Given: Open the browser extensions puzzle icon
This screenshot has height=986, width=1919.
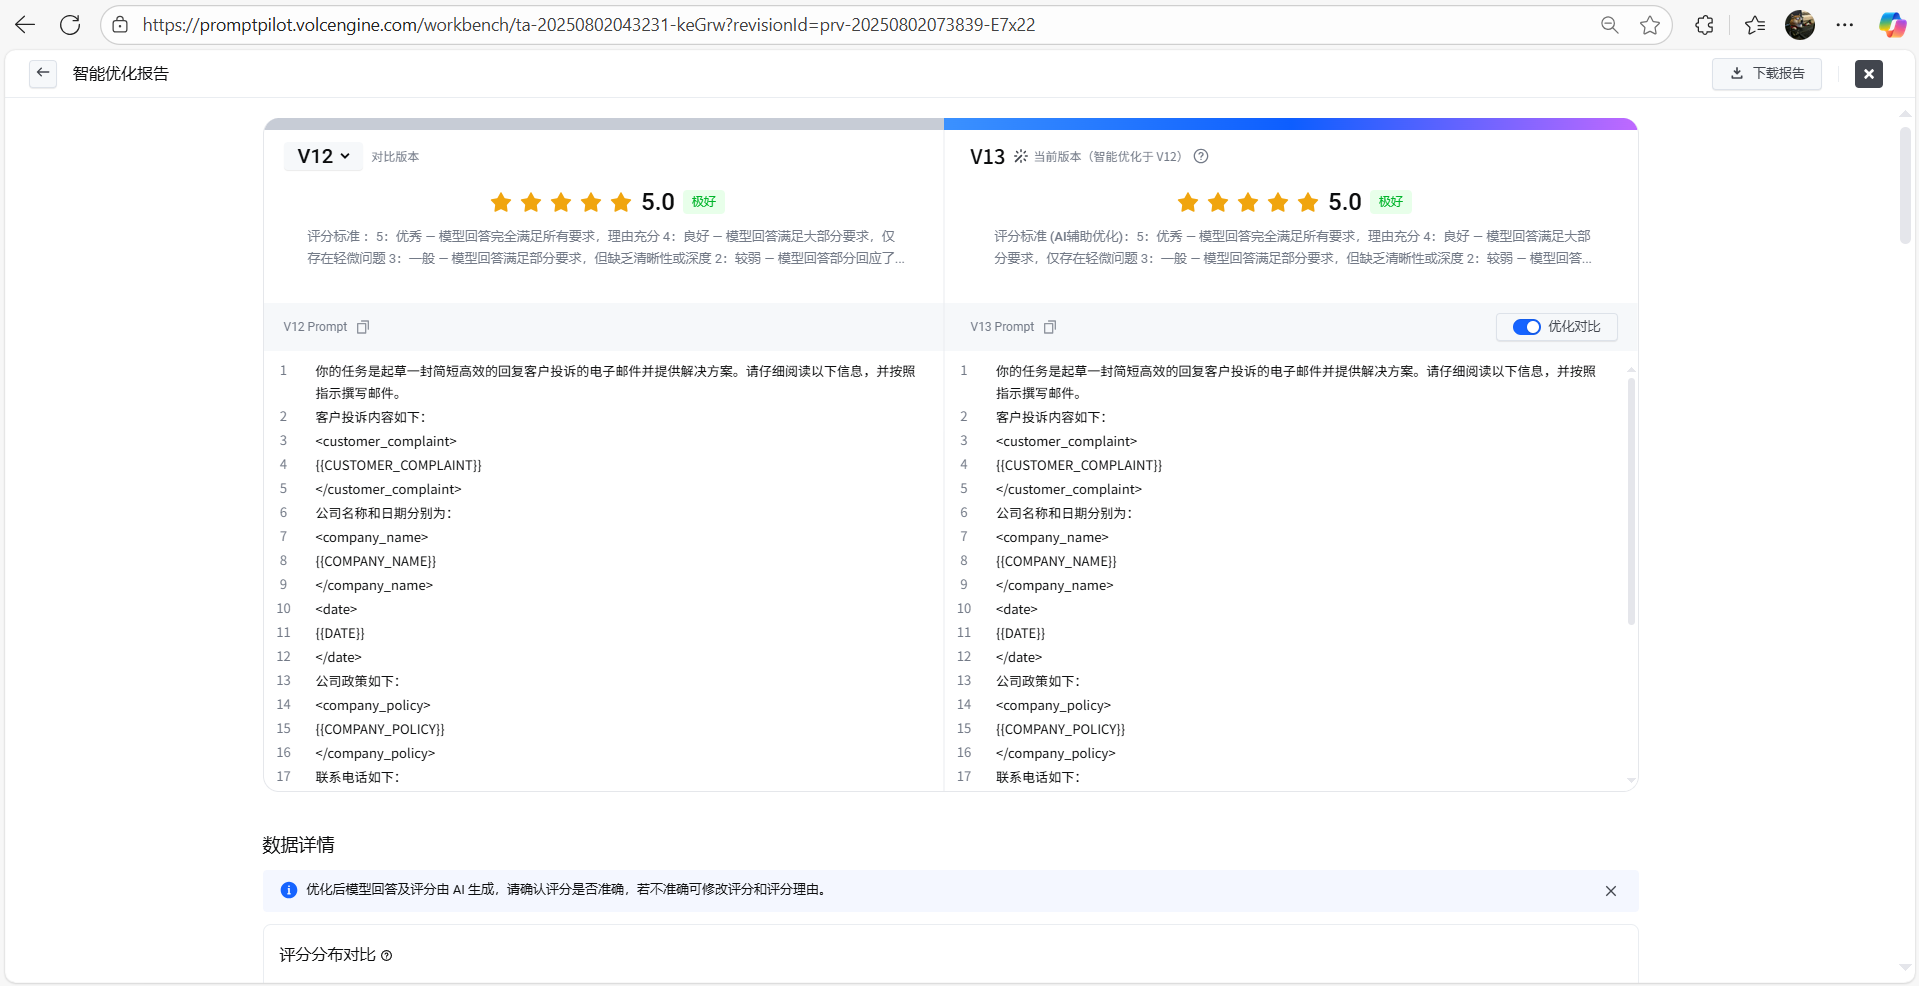Looking at the screenshot, I should [1704, 25].
